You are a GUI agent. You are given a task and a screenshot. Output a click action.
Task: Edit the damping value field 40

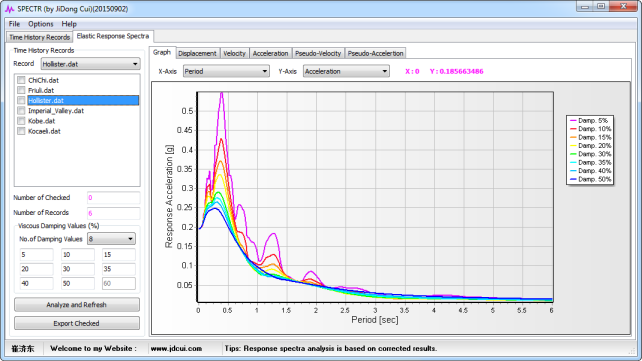[36, 283]
